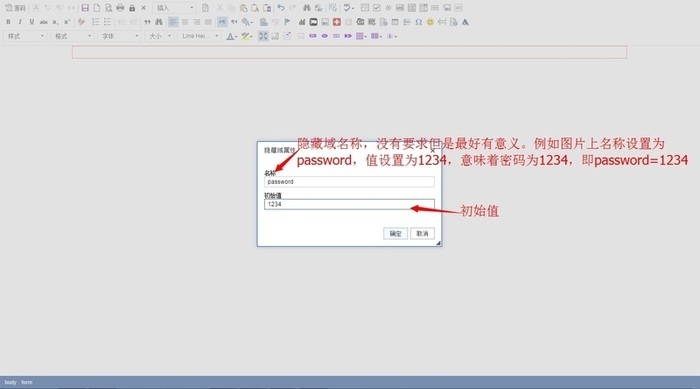Open the 插入 insert dropdown
The width and height of the screenshot is (700, 389).
tap(175, 8)
